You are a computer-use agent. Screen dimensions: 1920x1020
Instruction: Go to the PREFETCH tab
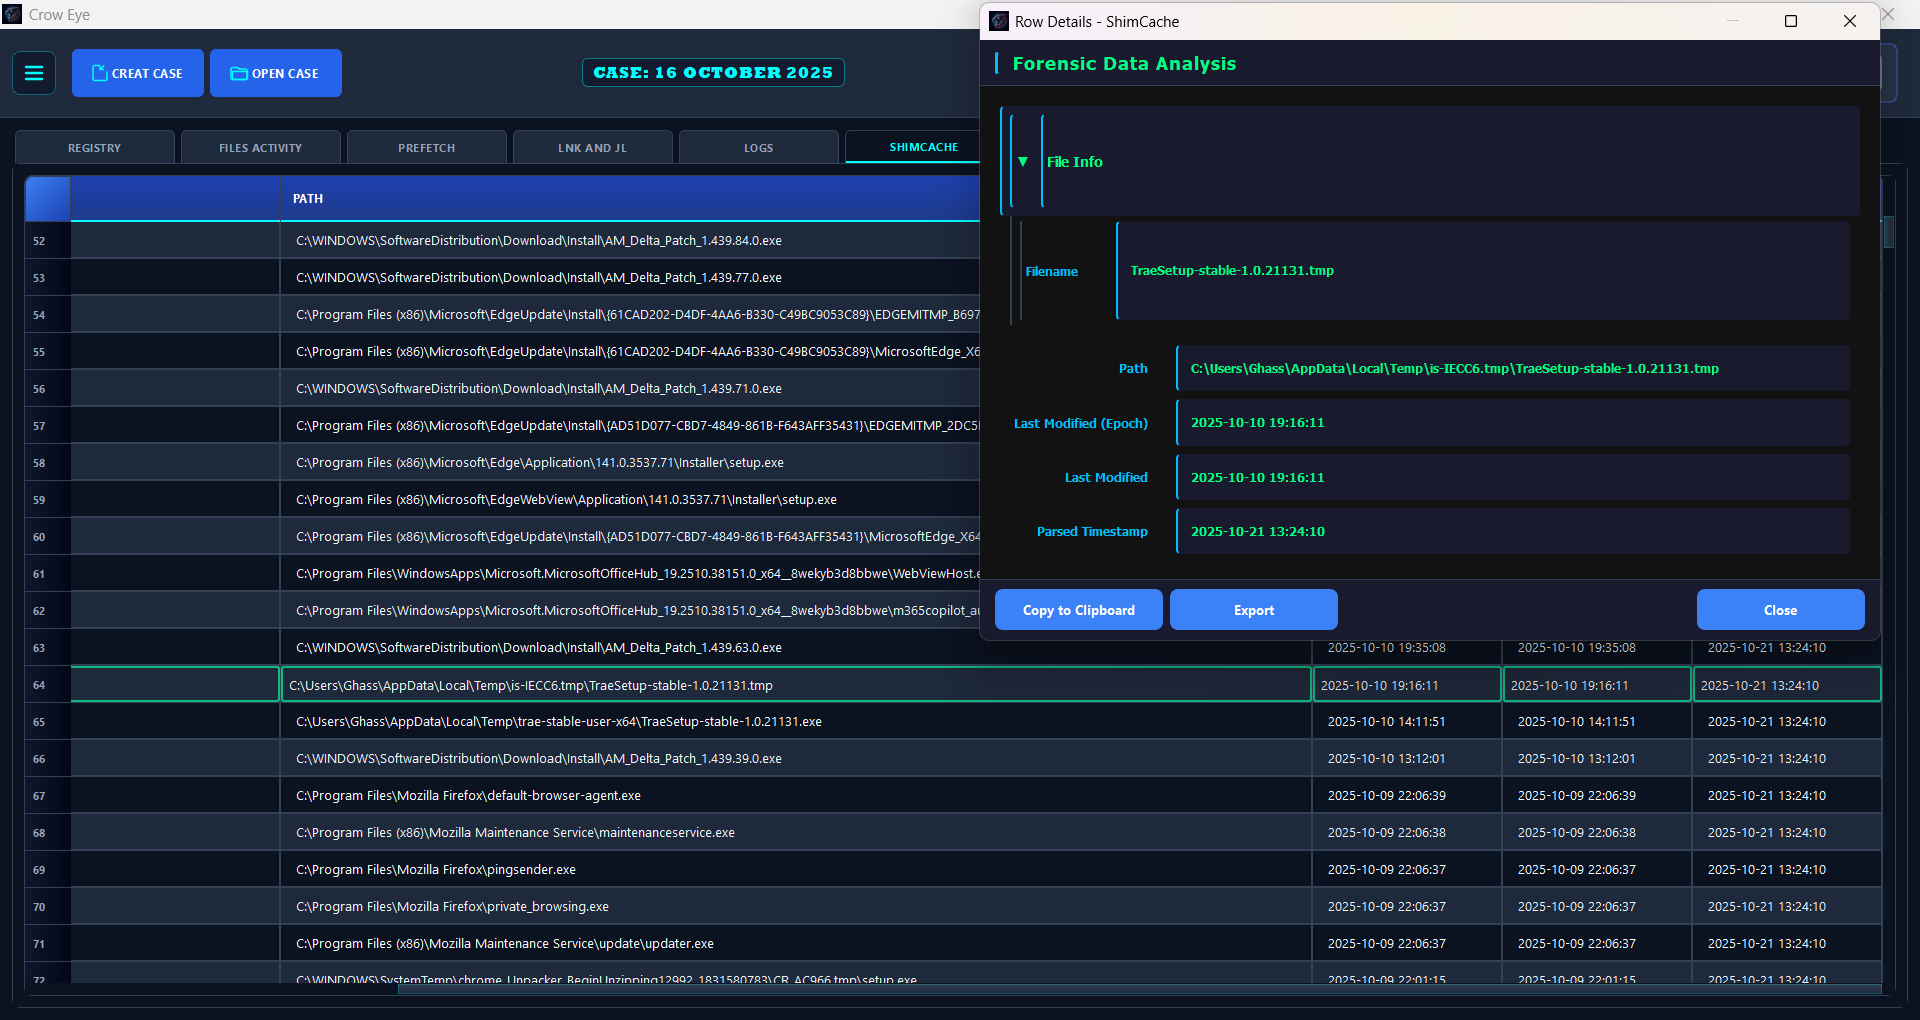pyautogui.click(x=427, y=147)
